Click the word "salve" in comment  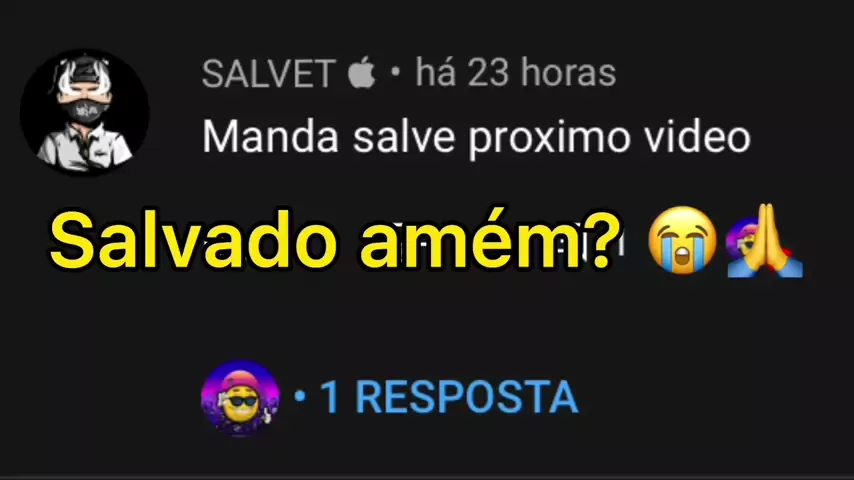click(x=404, y=136)
